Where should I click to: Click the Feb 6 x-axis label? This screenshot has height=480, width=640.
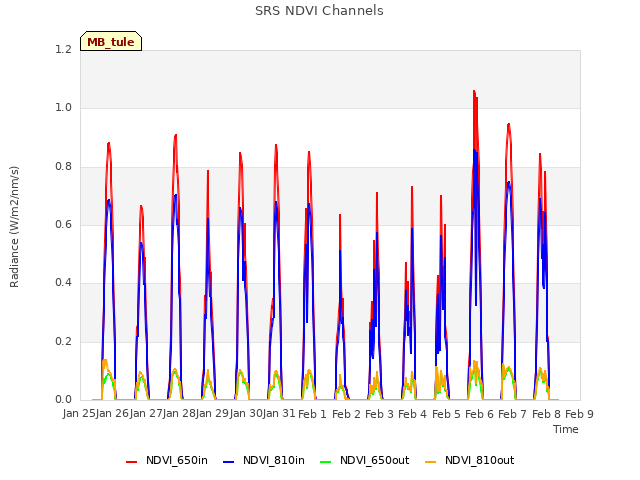[x=479, y=414]
